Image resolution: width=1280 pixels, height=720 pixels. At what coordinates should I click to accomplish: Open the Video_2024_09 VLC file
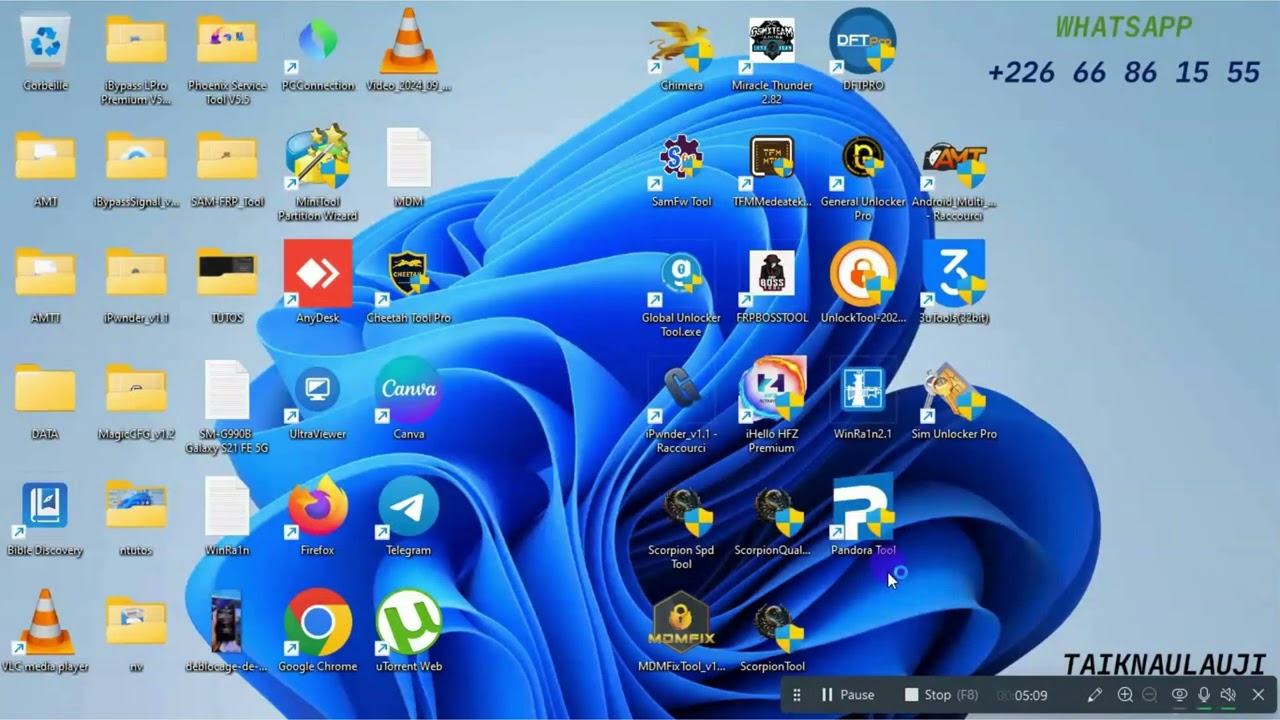(408, 43)
